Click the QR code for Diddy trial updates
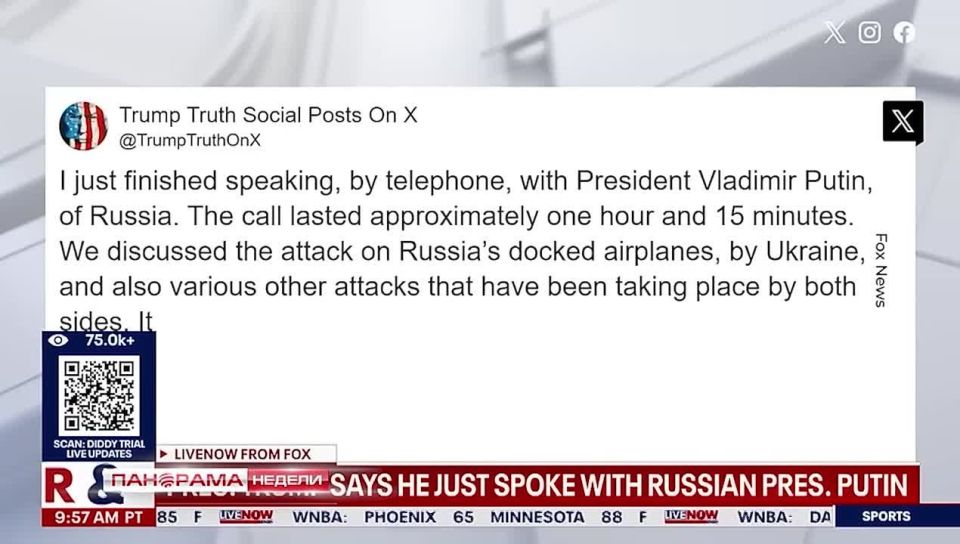960x544 pixels. pyautogui.click(x=98, y=395)
